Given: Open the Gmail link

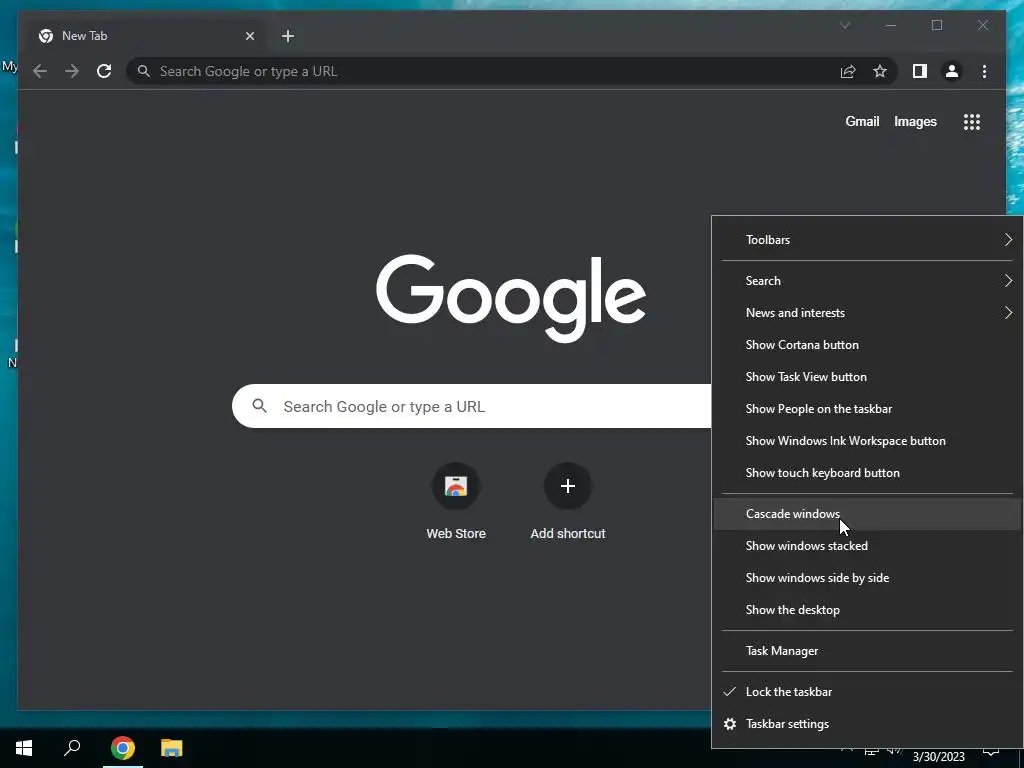Looking at the screenshot, I should 862,121.
